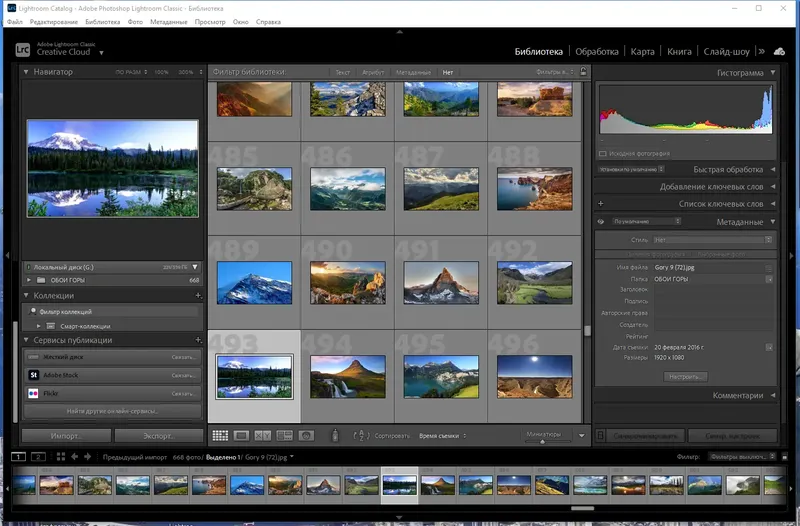The image size is (800, 526).
Task: Click the Экспорт button
Action: 158,436
